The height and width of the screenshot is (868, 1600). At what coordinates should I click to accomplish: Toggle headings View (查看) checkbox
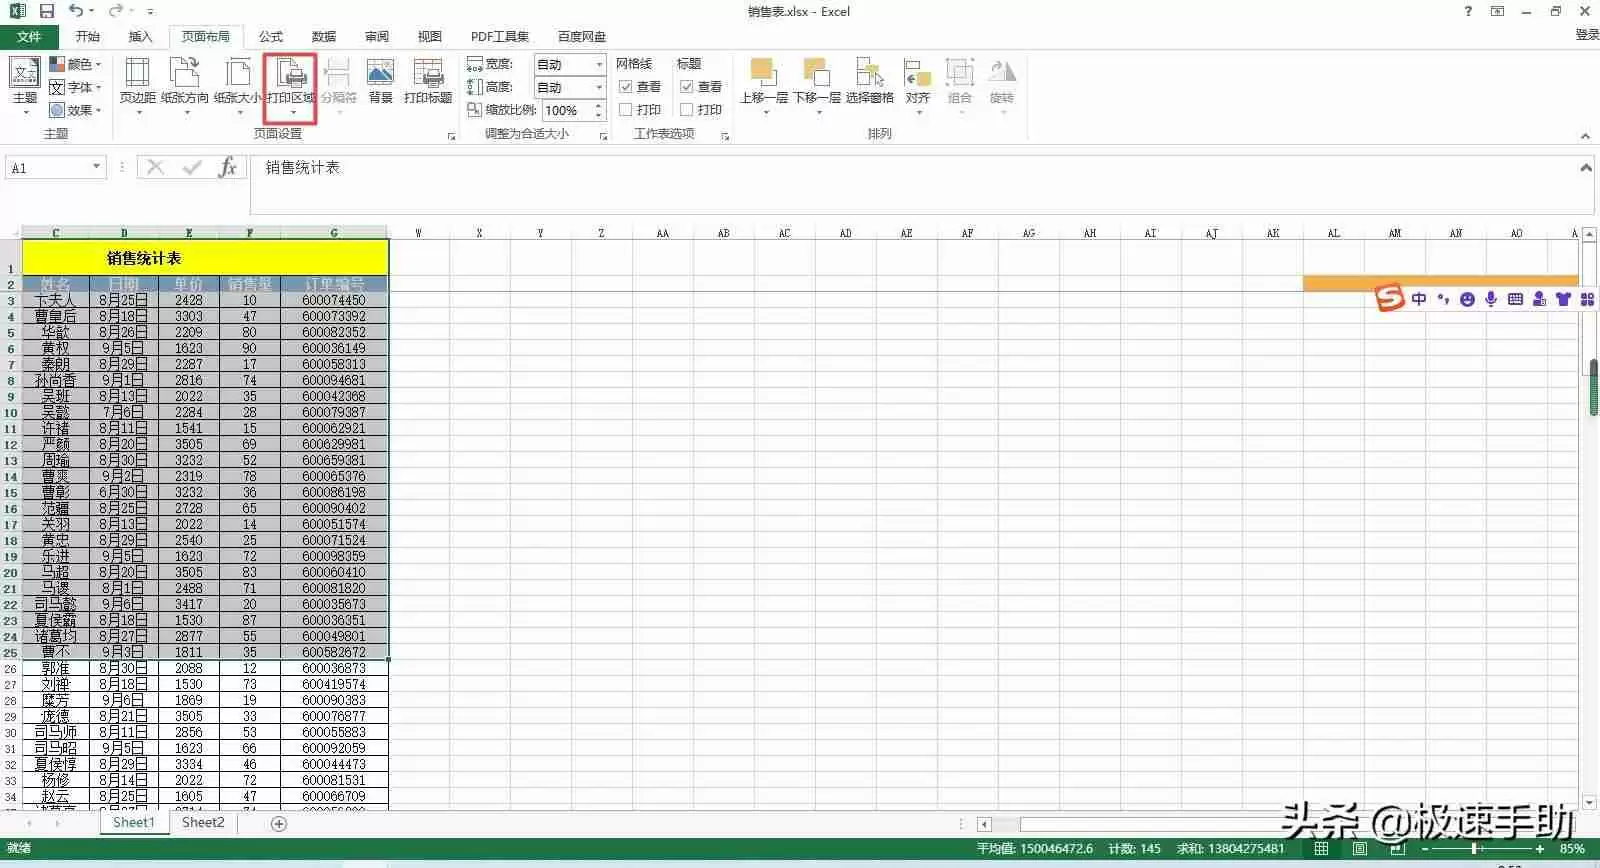tap(687, 87)
